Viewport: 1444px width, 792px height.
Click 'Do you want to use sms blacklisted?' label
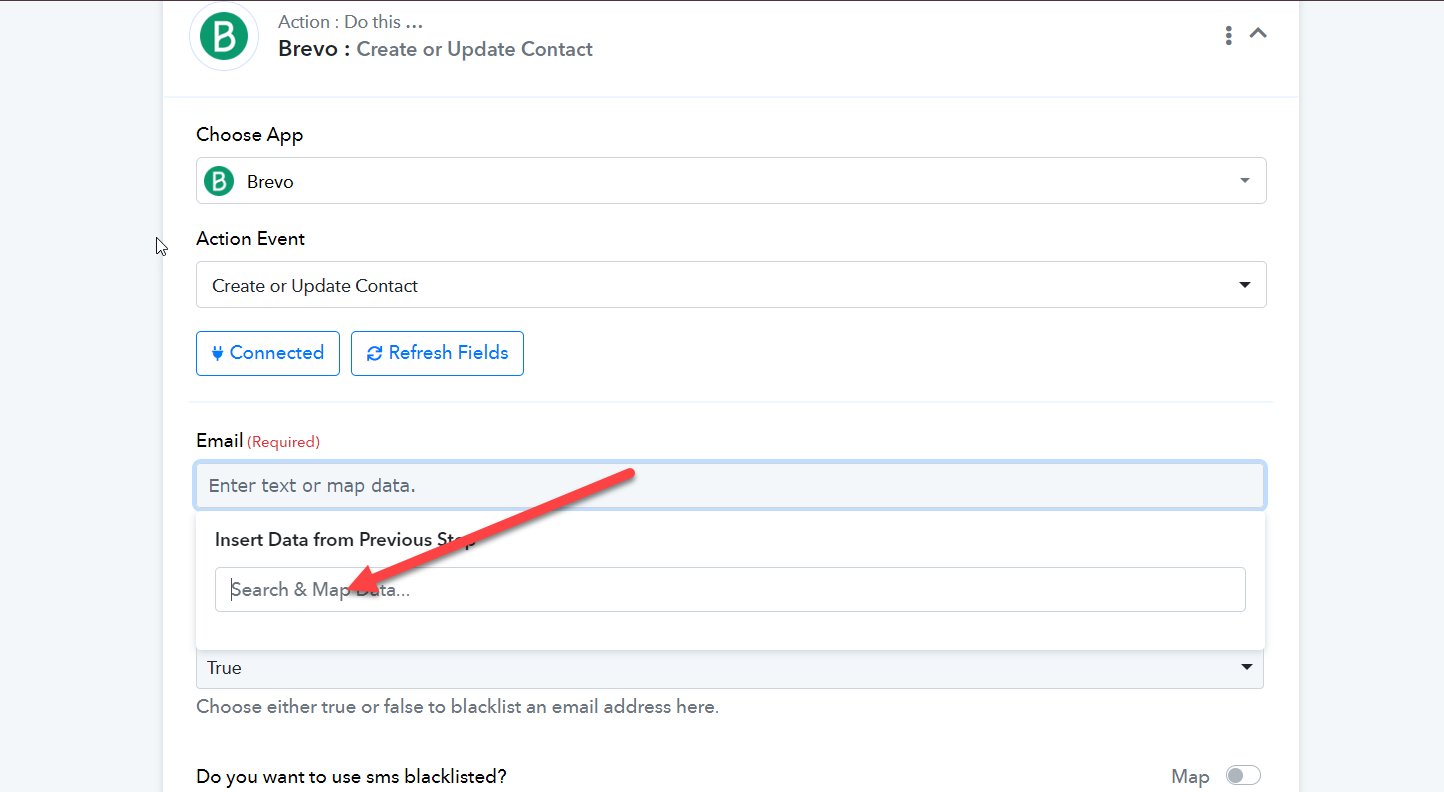351,776
